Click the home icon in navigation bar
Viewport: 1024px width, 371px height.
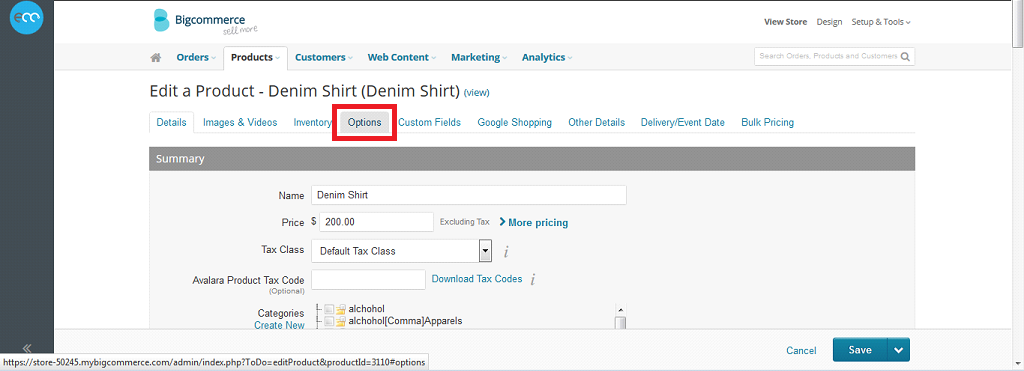pyautogui.click(x=155, y=57)
